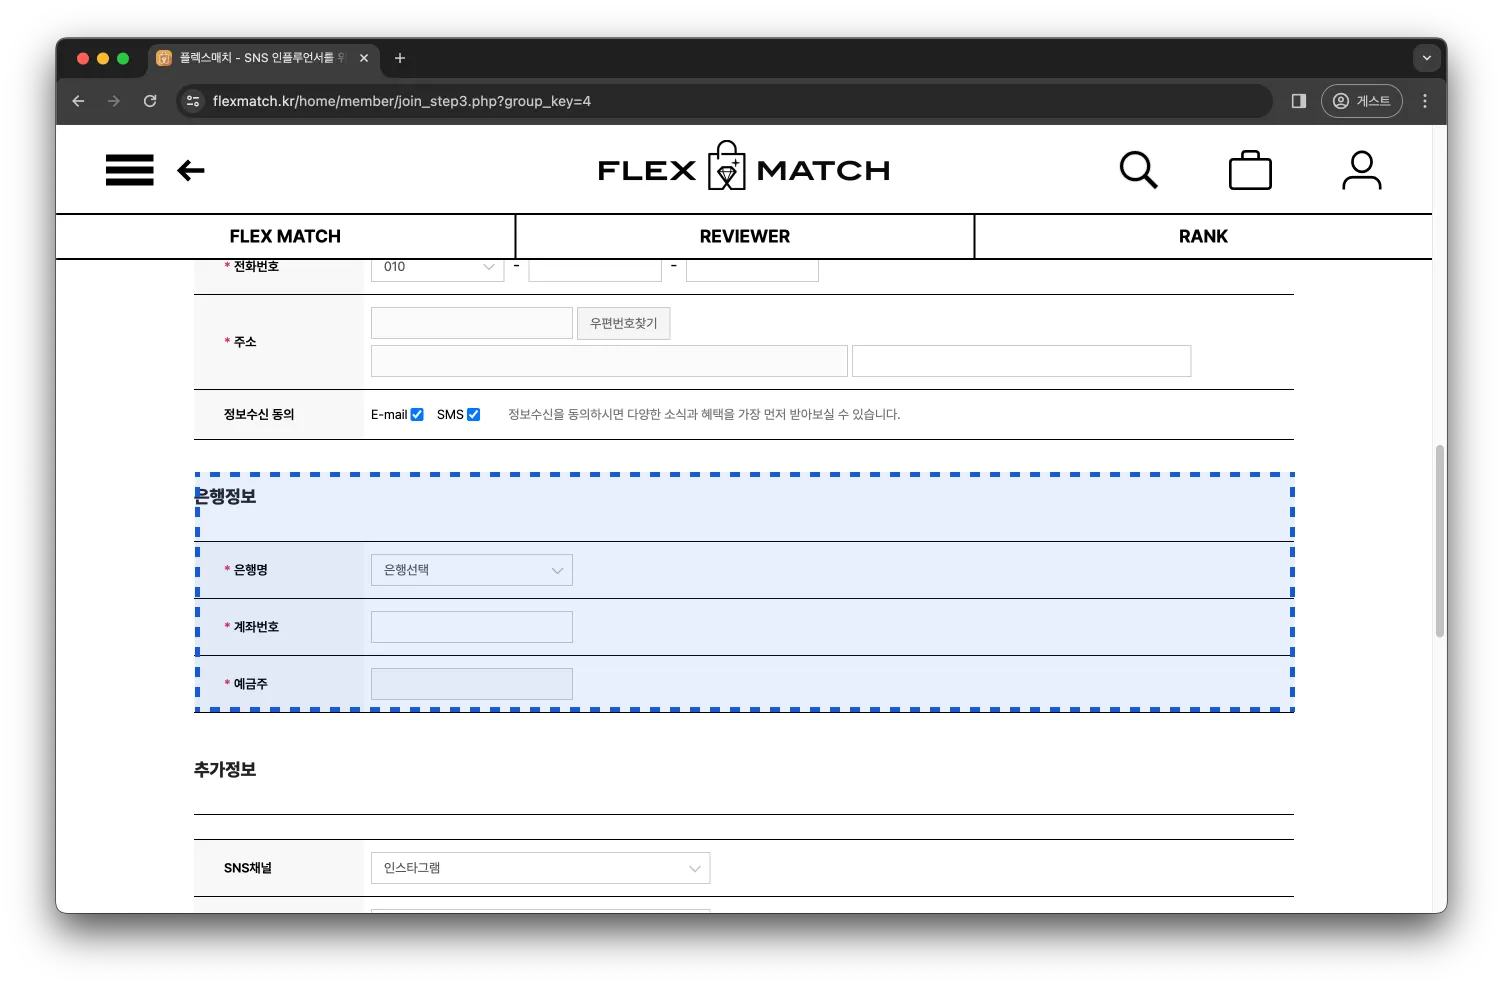Open the 은행선택 bank dropdown
The image size is (1503, 987).
pos(471,570)
